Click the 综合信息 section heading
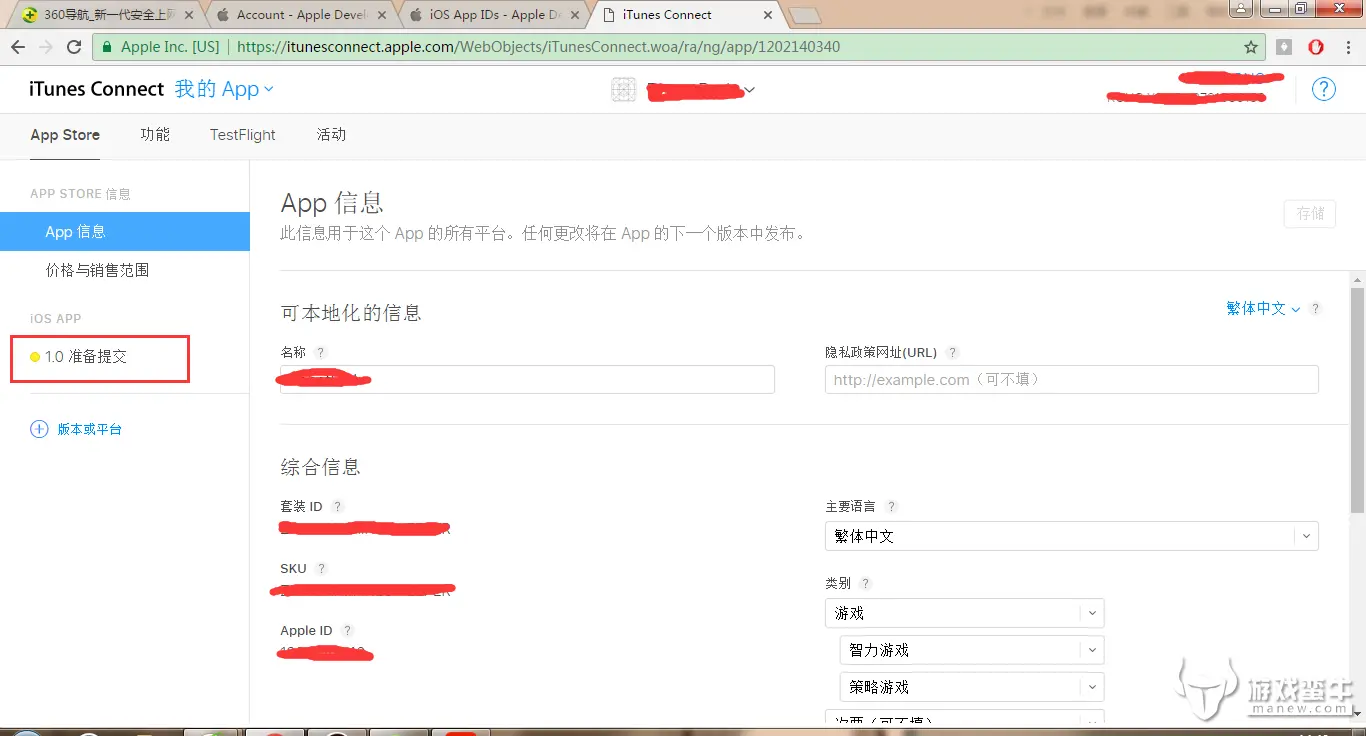 [x=321, y=467]
